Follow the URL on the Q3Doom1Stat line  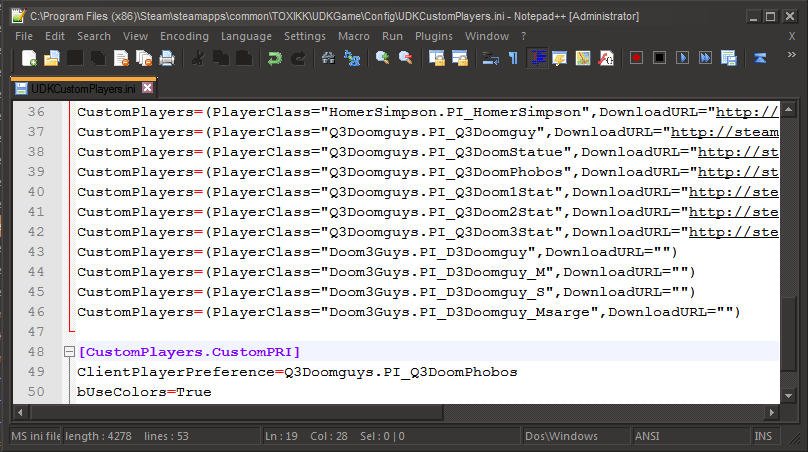pos(734,192)
